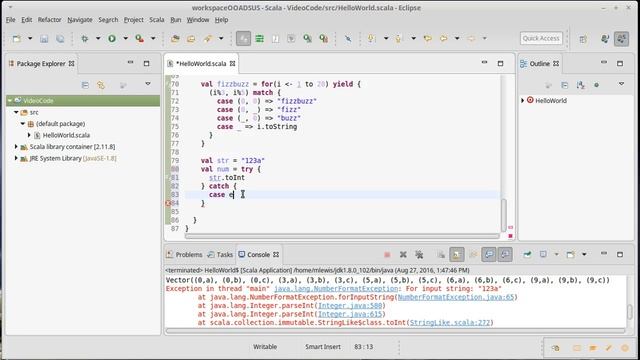Click the Open Perspective icon
The image size is (640, 360).
coord(583,39)
